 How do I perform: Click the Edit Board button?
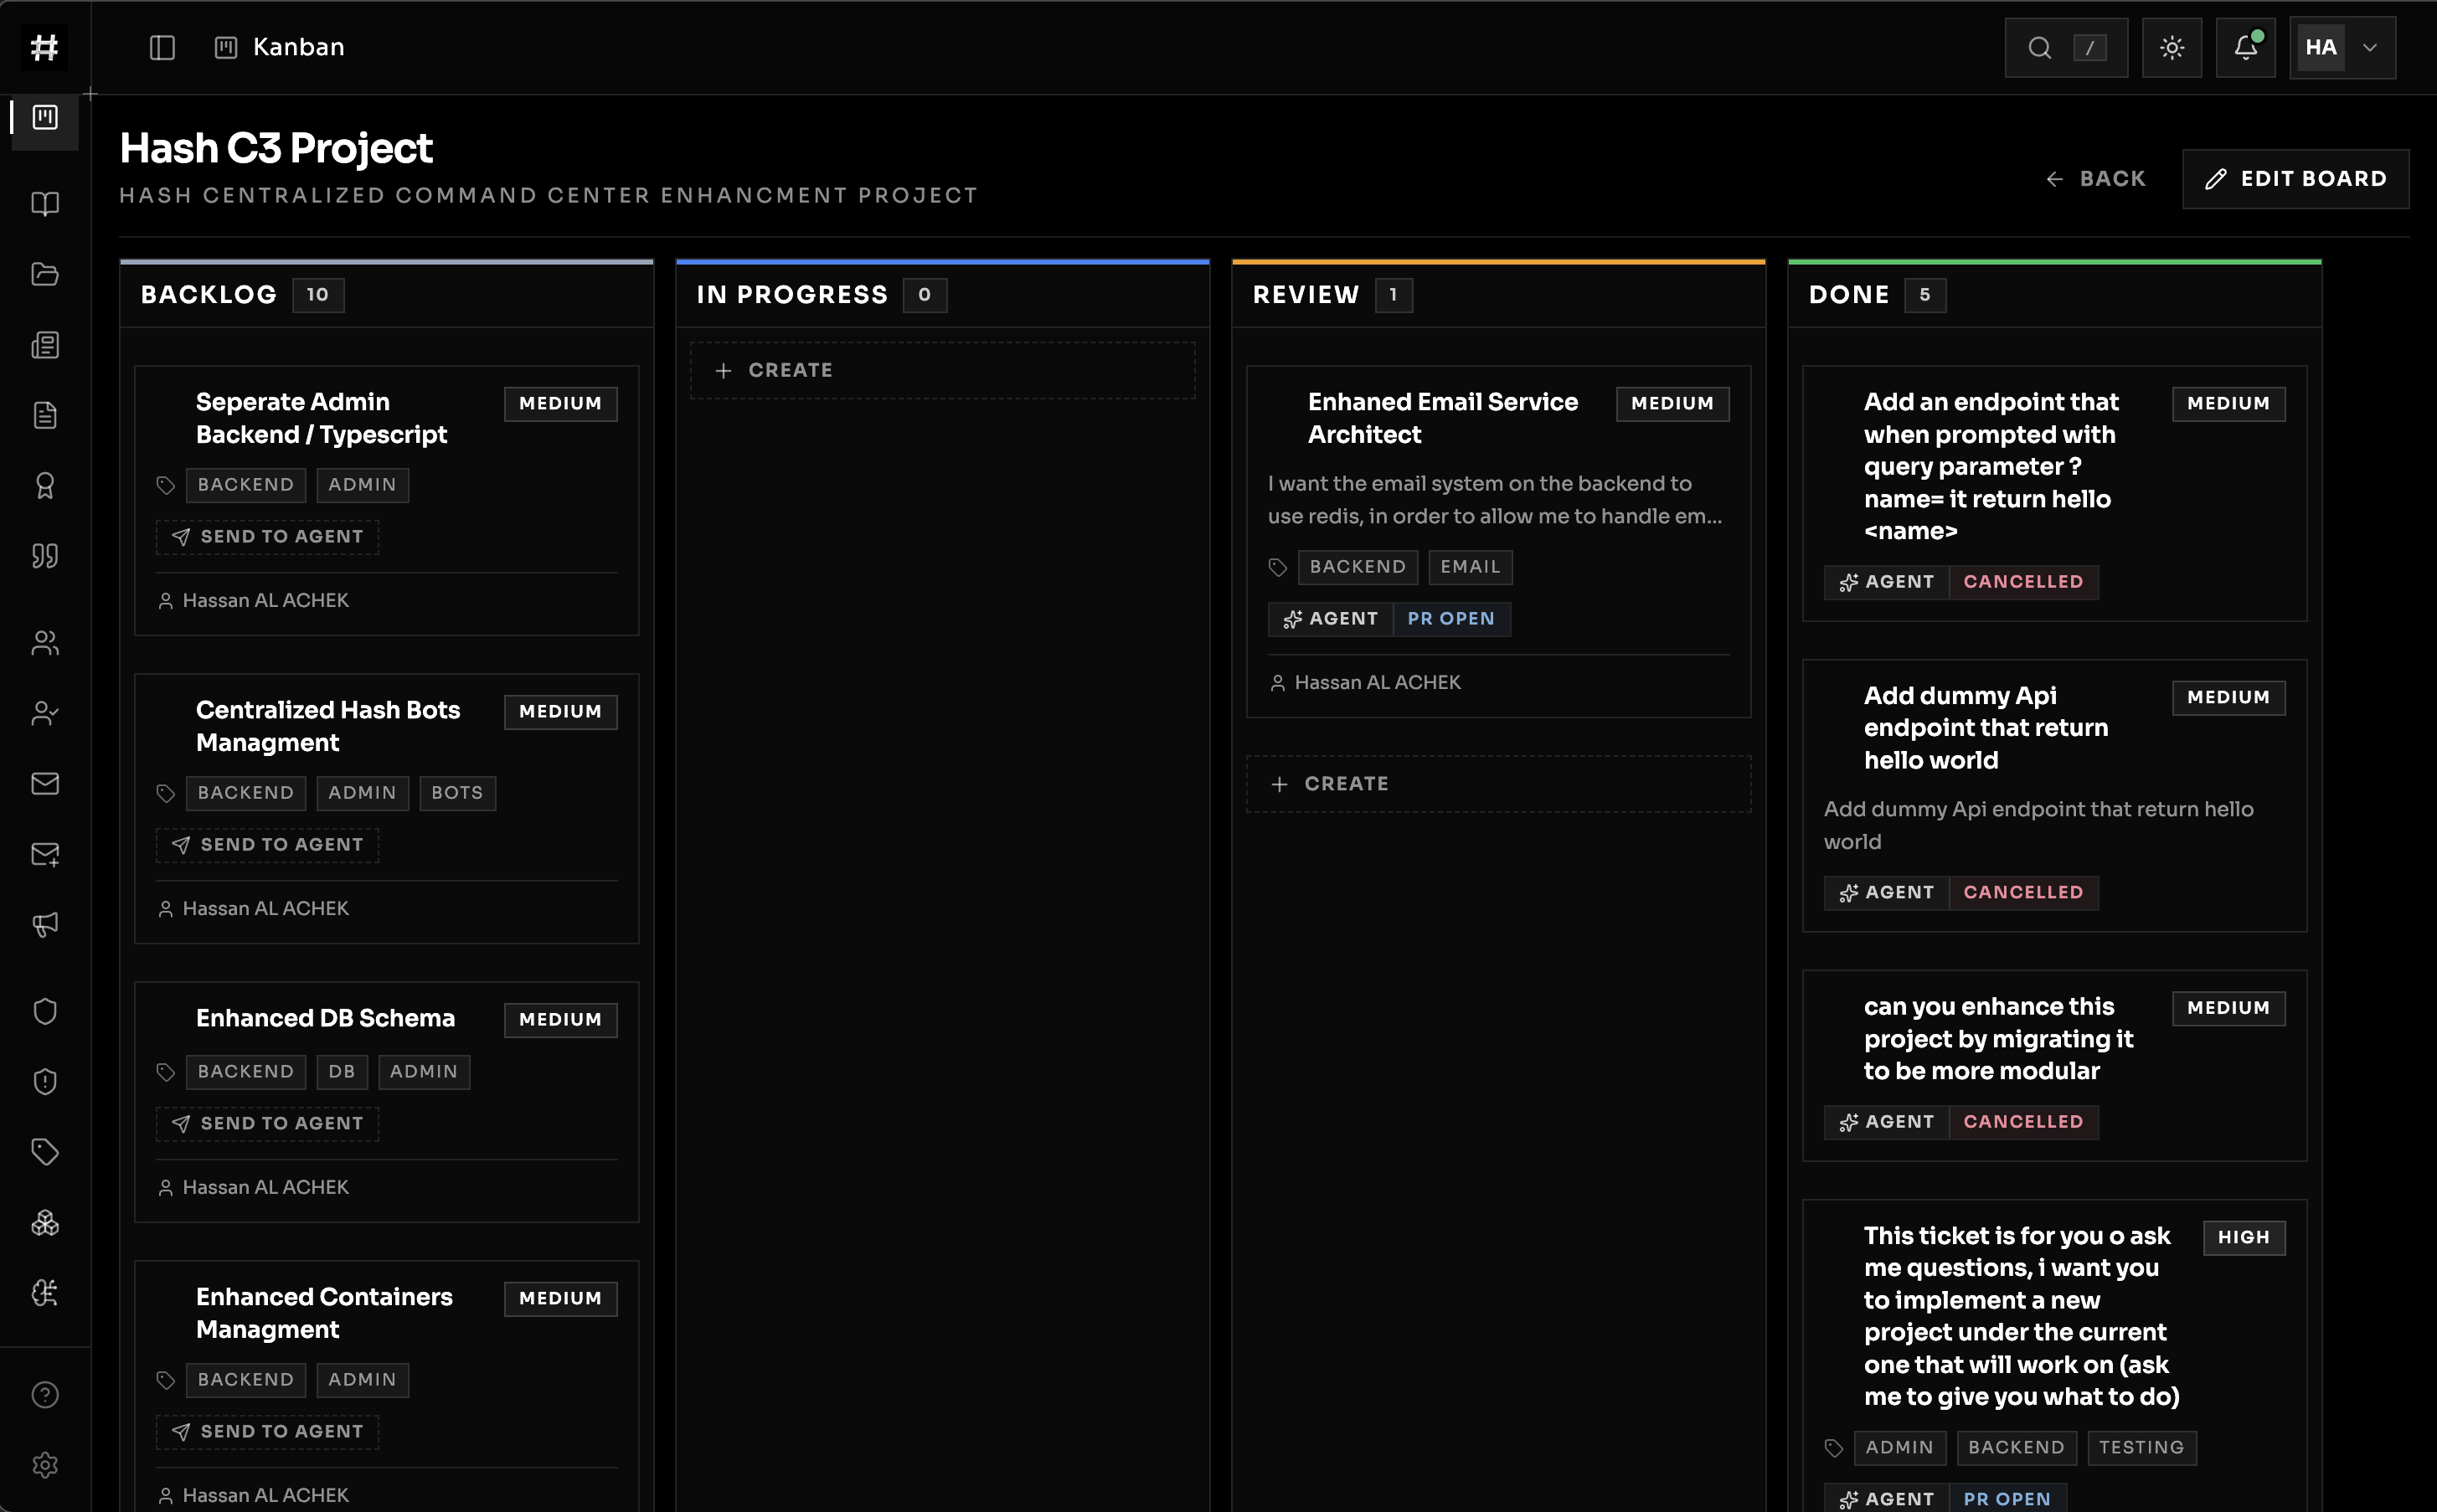pyautogui.click(x=2295, y=179)
